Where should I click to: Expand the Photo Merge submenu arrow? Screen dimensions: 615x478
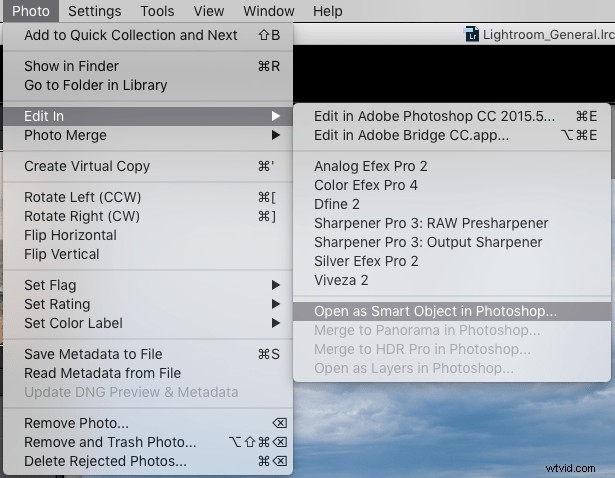276,135
